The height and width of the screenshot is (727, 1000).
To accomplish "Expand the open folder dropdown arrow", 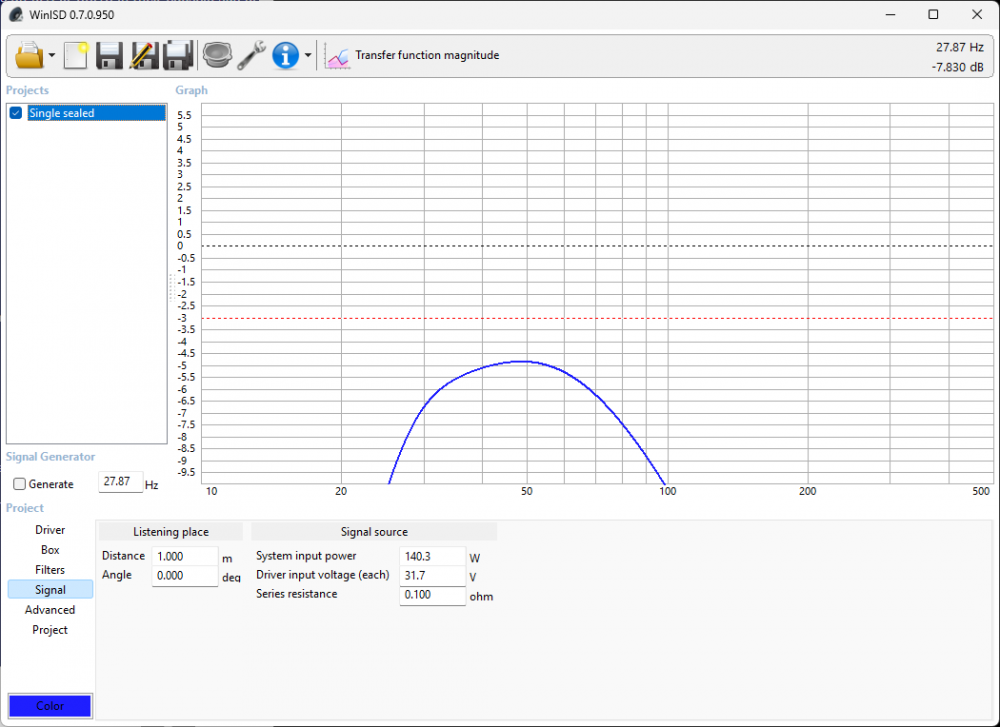I will (51, 56).
